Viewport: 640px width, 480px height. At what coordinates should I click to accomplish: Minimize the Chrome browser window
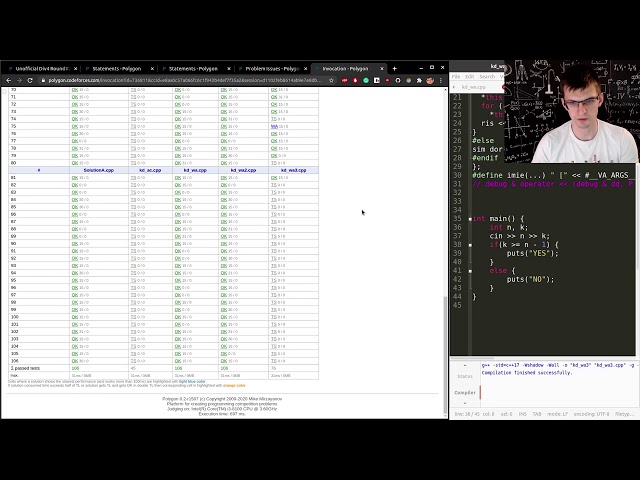(x=421, y=68)
